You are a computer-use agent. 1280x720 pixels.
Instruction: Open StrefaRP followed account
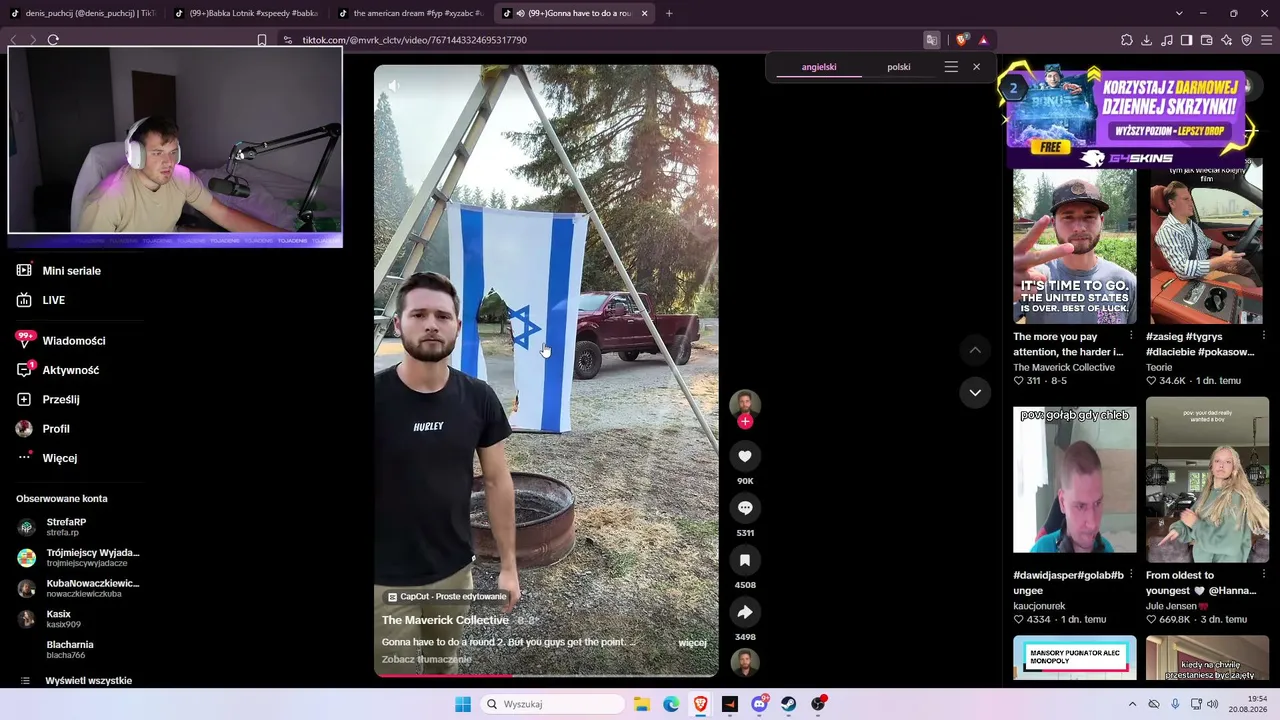(65, 527)
